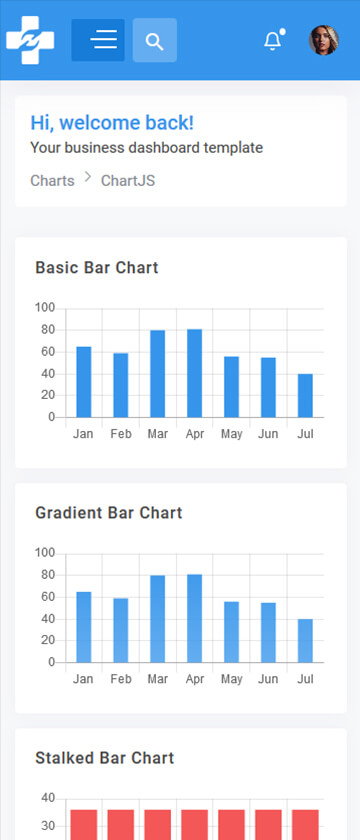Click the Basic Bar Chart heading
This screenshot has height=840, width=360.
97,267
